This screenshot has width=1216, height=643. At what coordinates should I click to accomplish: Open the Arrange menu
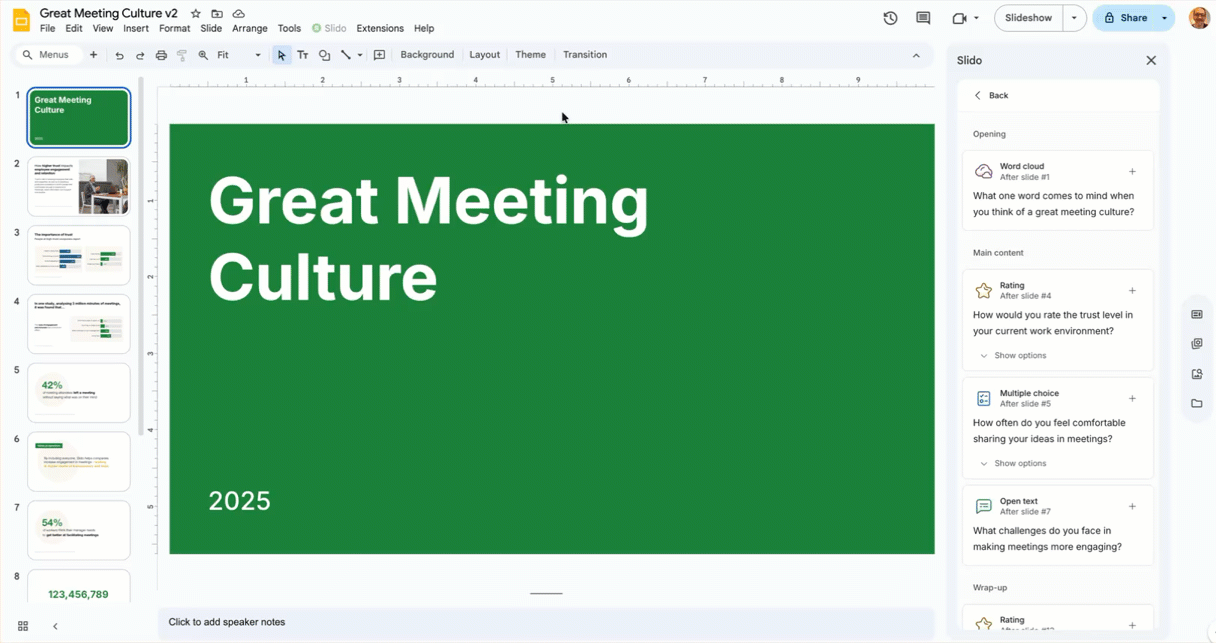250,29
